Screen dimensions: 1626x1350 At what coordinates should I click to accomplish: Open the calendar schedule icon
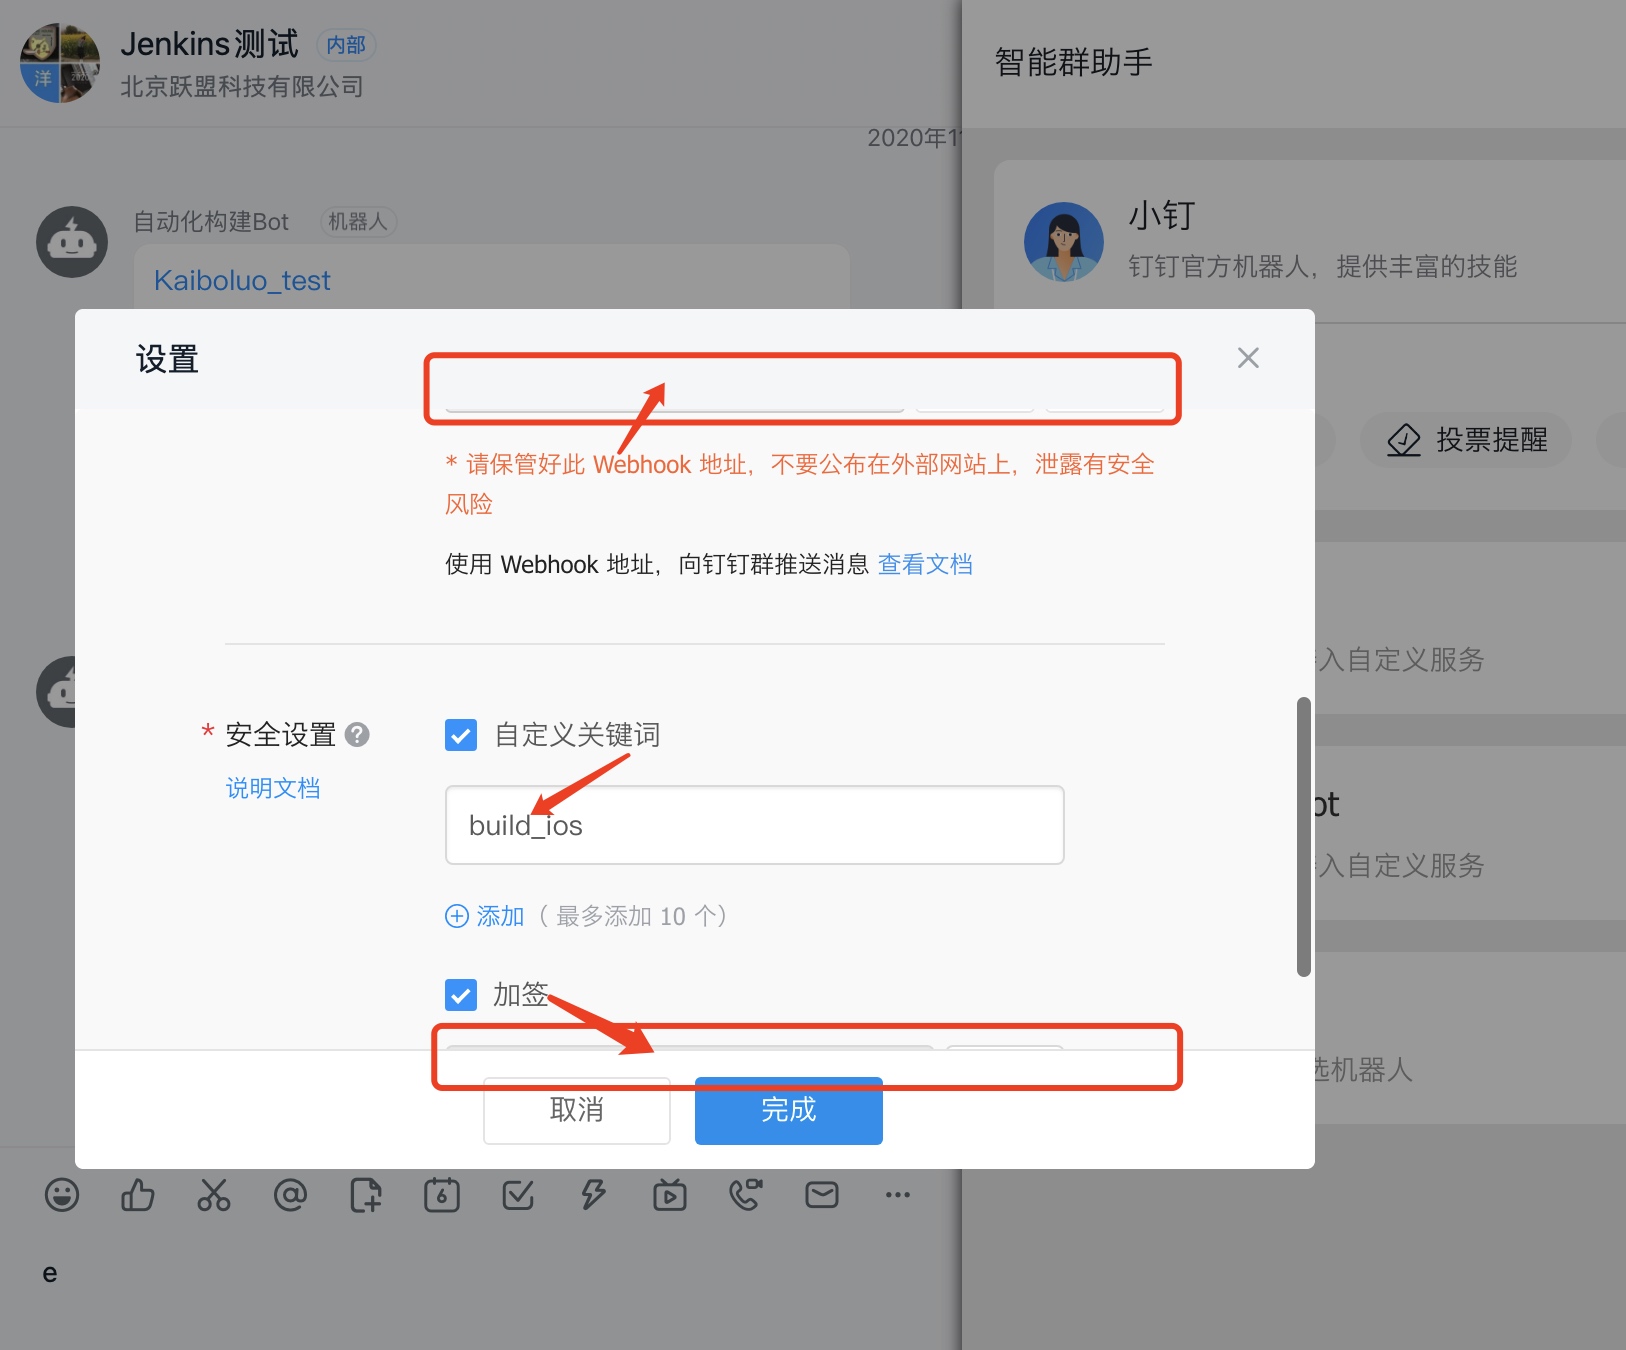point(442,1195)
